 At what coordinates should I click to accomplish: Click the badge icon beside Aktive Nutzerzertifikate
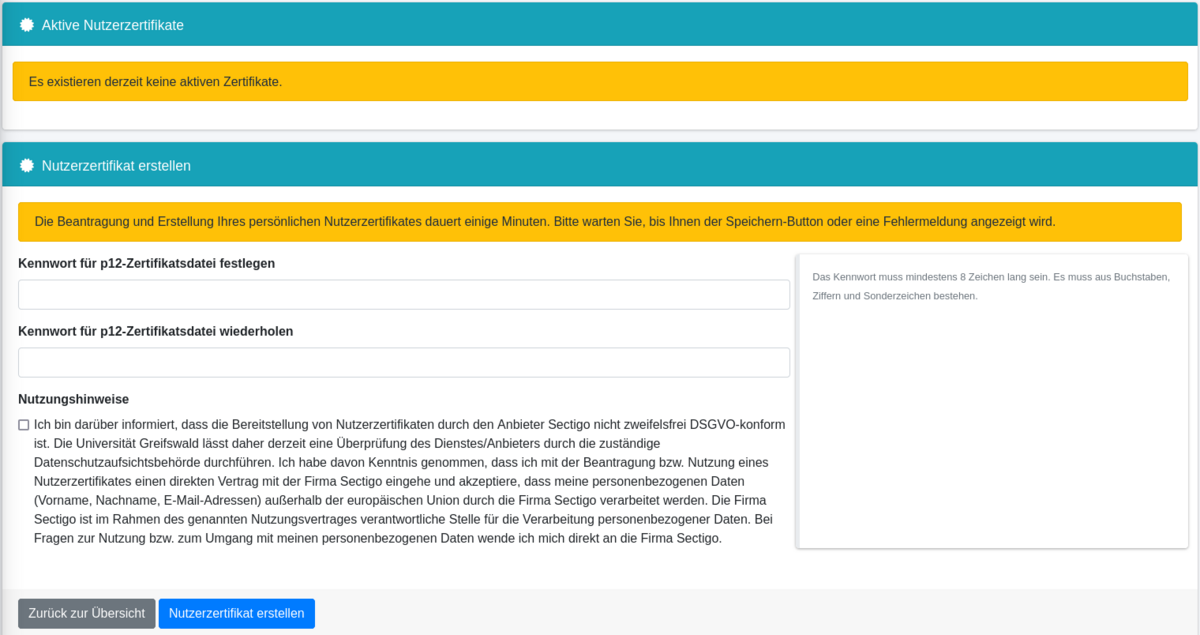coord(27,25)
